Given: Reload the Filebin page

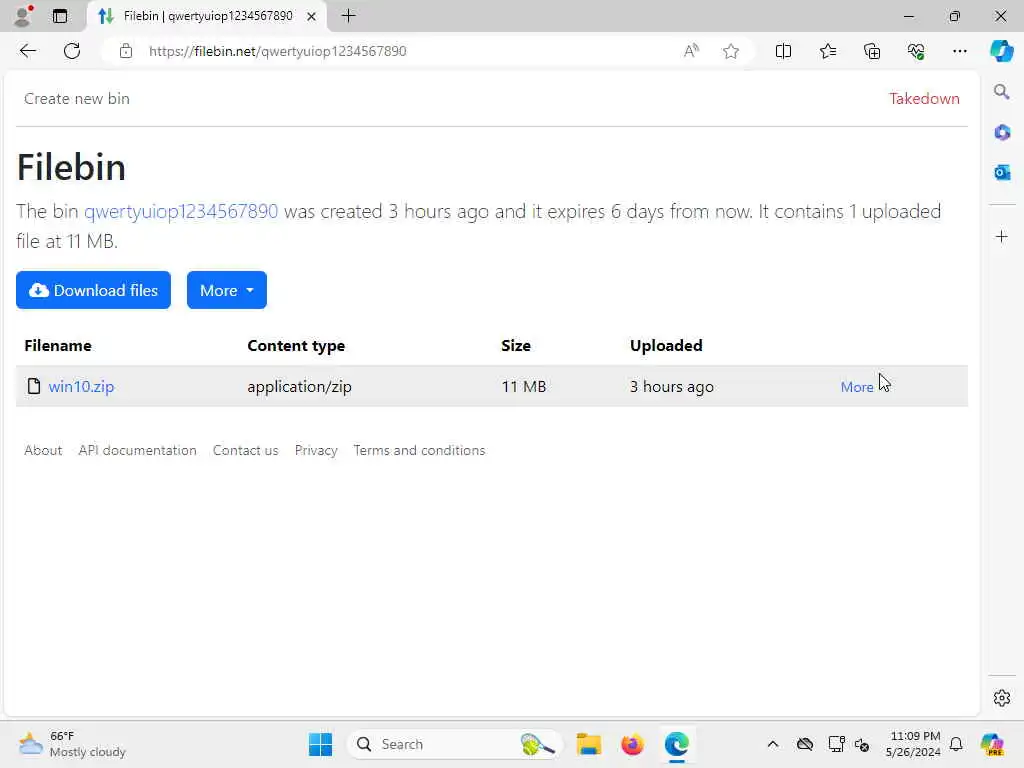Looking at the screenshot, I should click(72, 51).
